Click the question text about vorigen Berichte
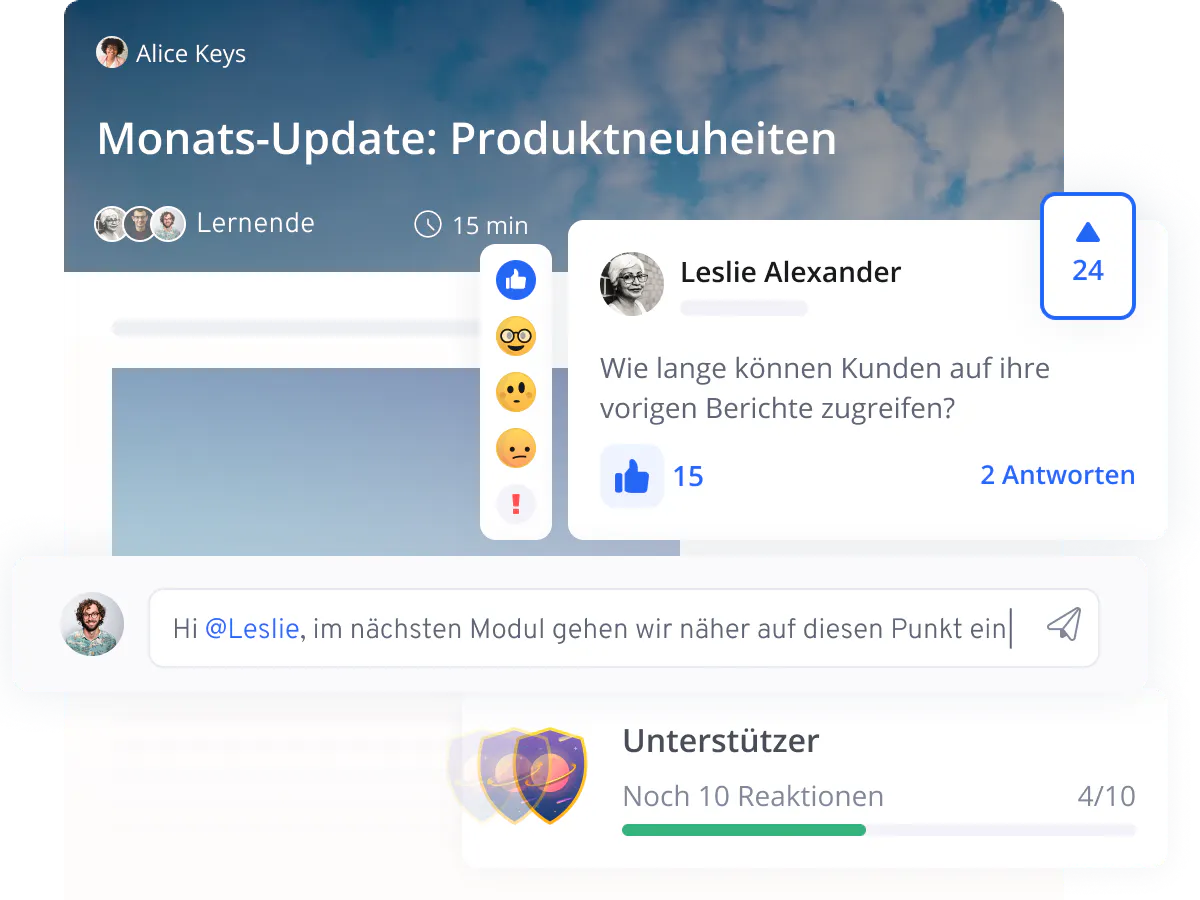The image size is (1200, 900). pos(825,388)
